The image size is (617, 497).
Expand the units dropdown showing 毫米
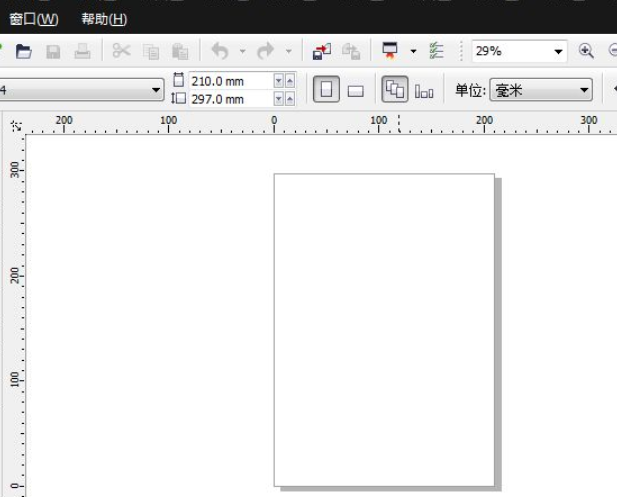pos(585,91)
